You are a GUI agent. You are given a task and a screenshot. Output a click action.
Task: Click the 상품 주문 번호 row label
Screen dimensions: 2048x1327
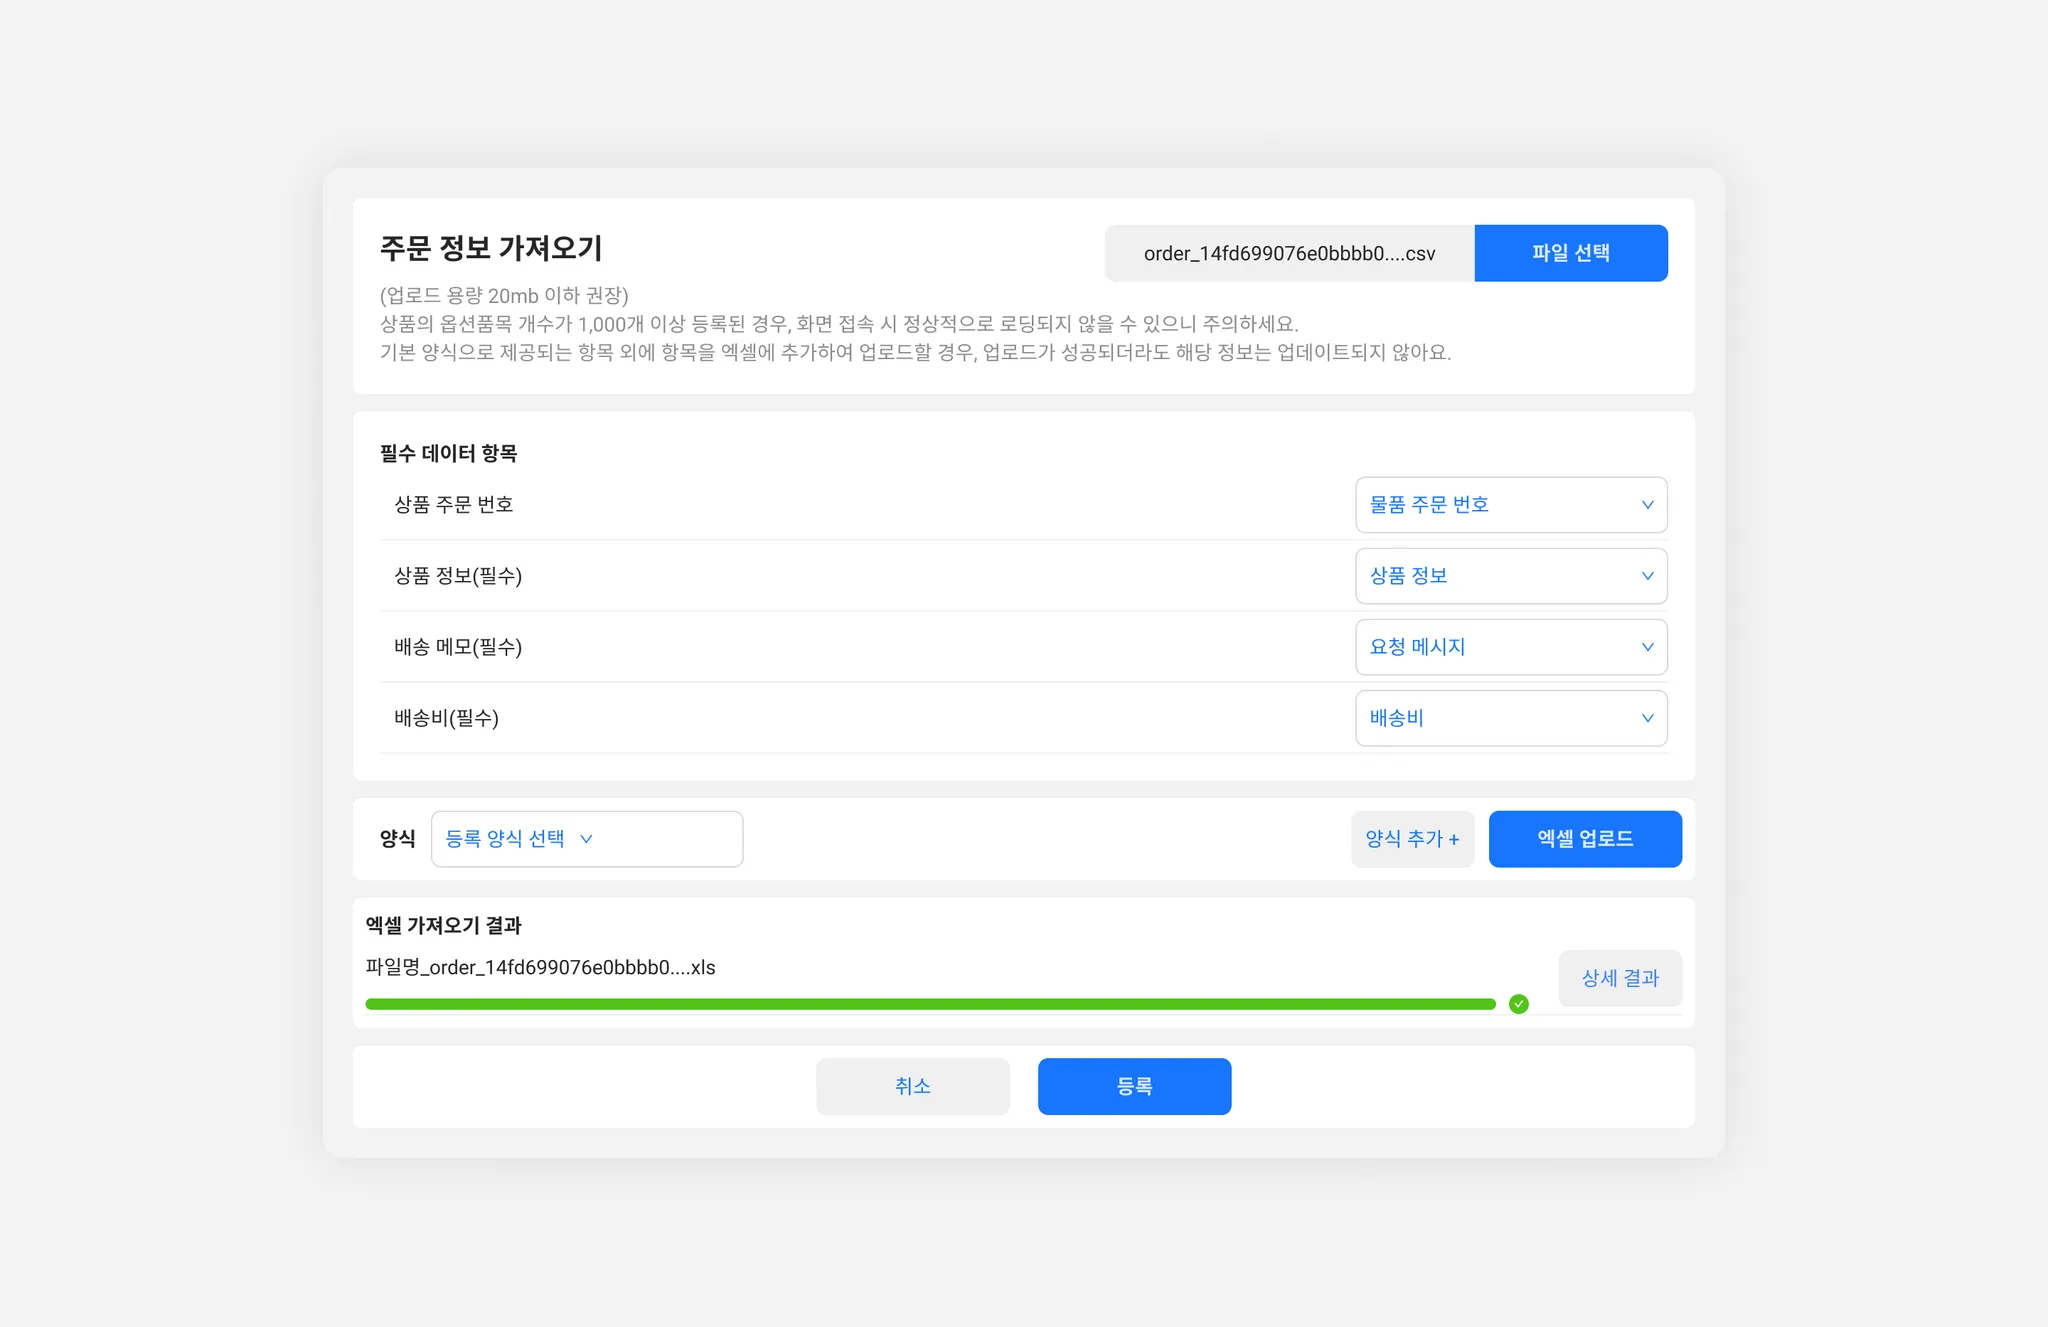tap(454, 505)
